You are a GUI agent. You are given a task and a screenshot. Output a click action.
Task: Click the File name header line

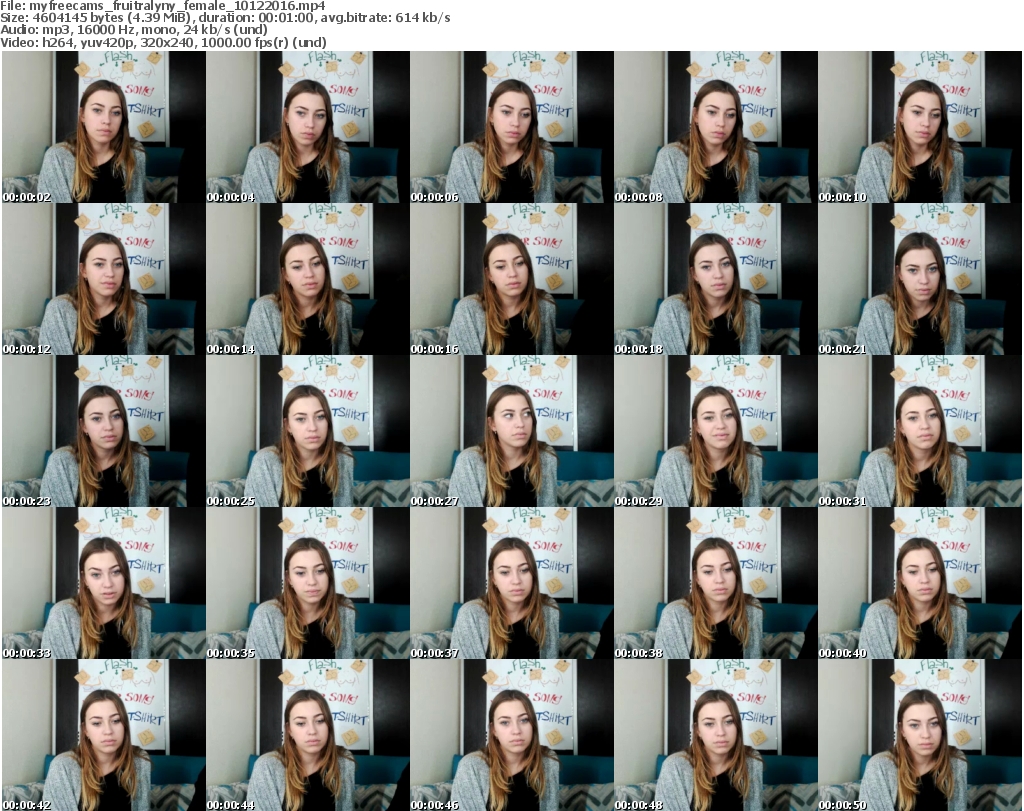click(163, 6)
